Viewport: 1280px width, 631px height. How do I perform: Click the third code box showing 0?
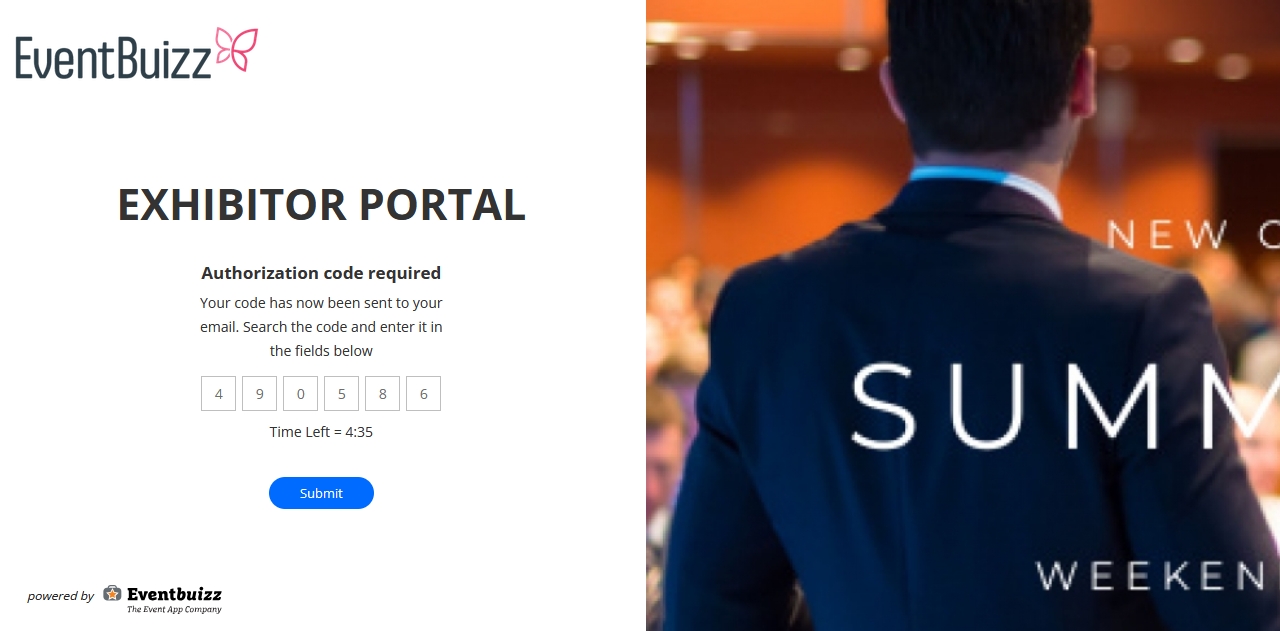pyautogui.click(x=301, y=394)
